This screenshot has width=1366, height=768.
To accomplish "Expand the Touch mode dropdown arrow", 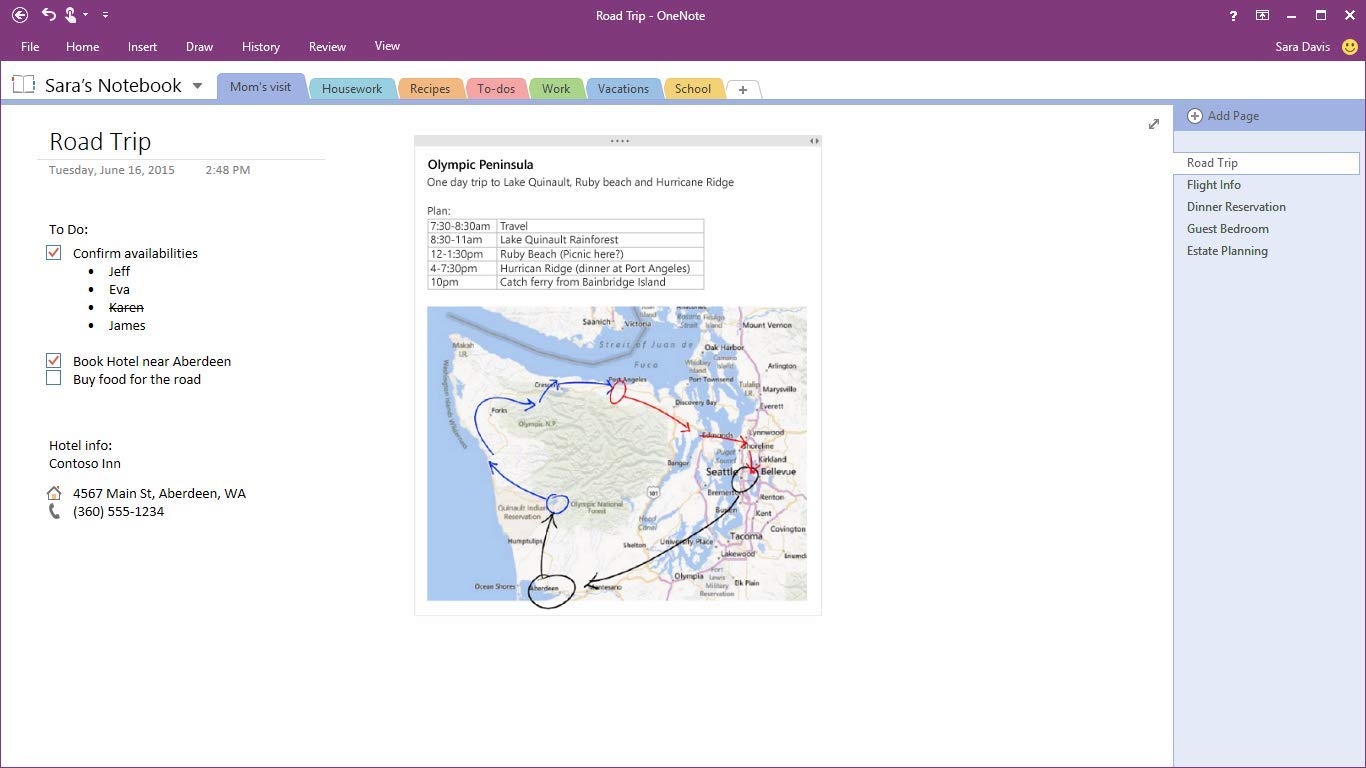I will click(x=86, y=15).
